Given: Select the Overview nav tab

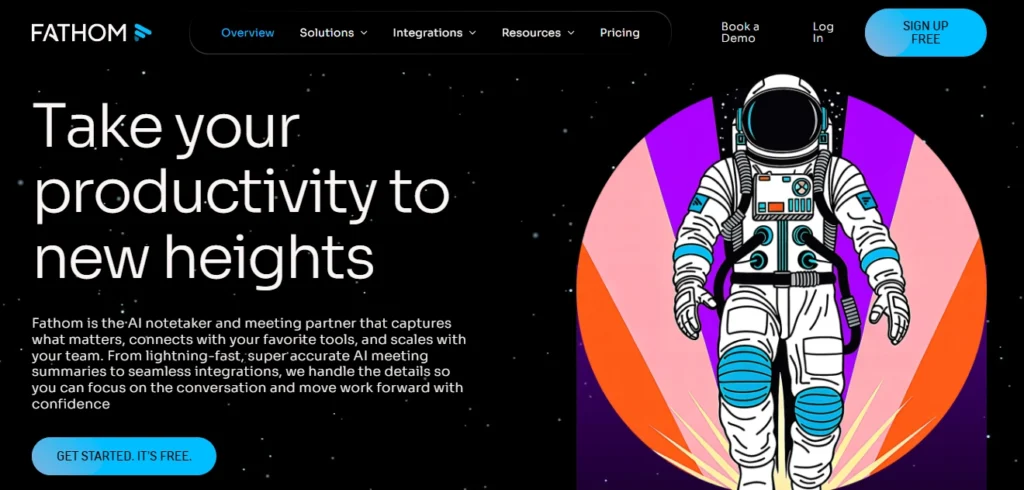Looking at the screenshot, I should point(247,33).
